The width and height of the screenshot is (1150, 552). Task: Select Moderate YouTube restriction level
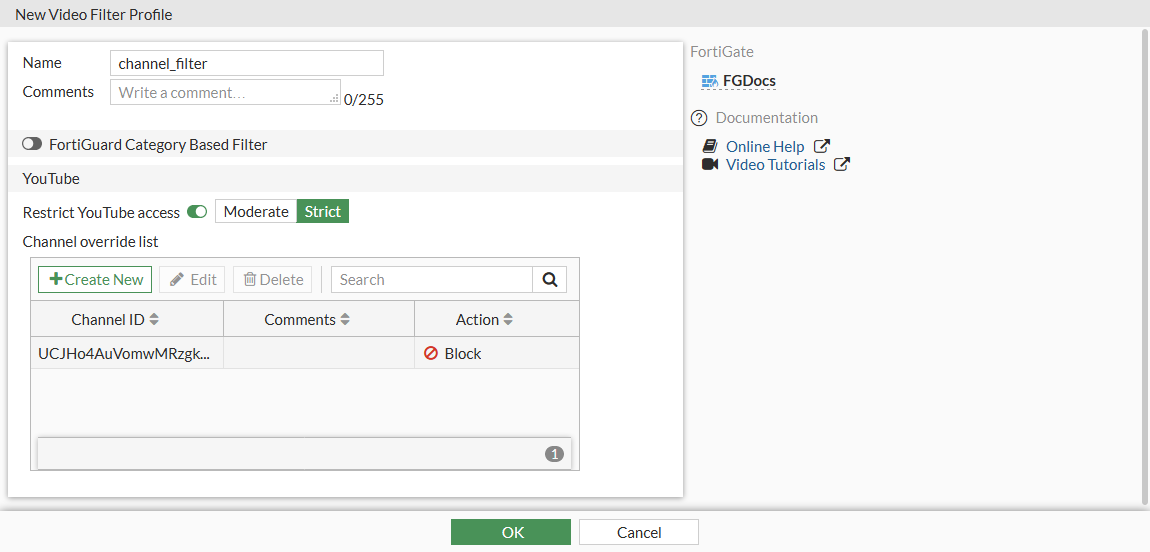[256, 212]
